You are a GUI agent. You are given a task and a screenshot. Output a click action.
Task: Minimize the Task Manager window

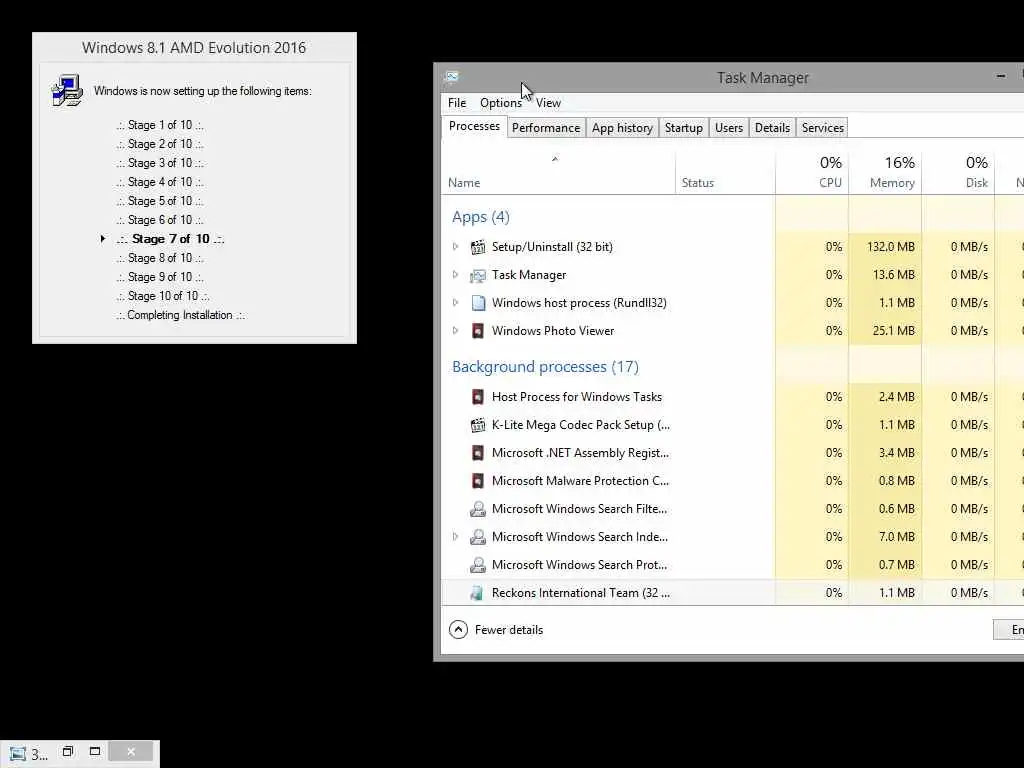click(1000, 77)
